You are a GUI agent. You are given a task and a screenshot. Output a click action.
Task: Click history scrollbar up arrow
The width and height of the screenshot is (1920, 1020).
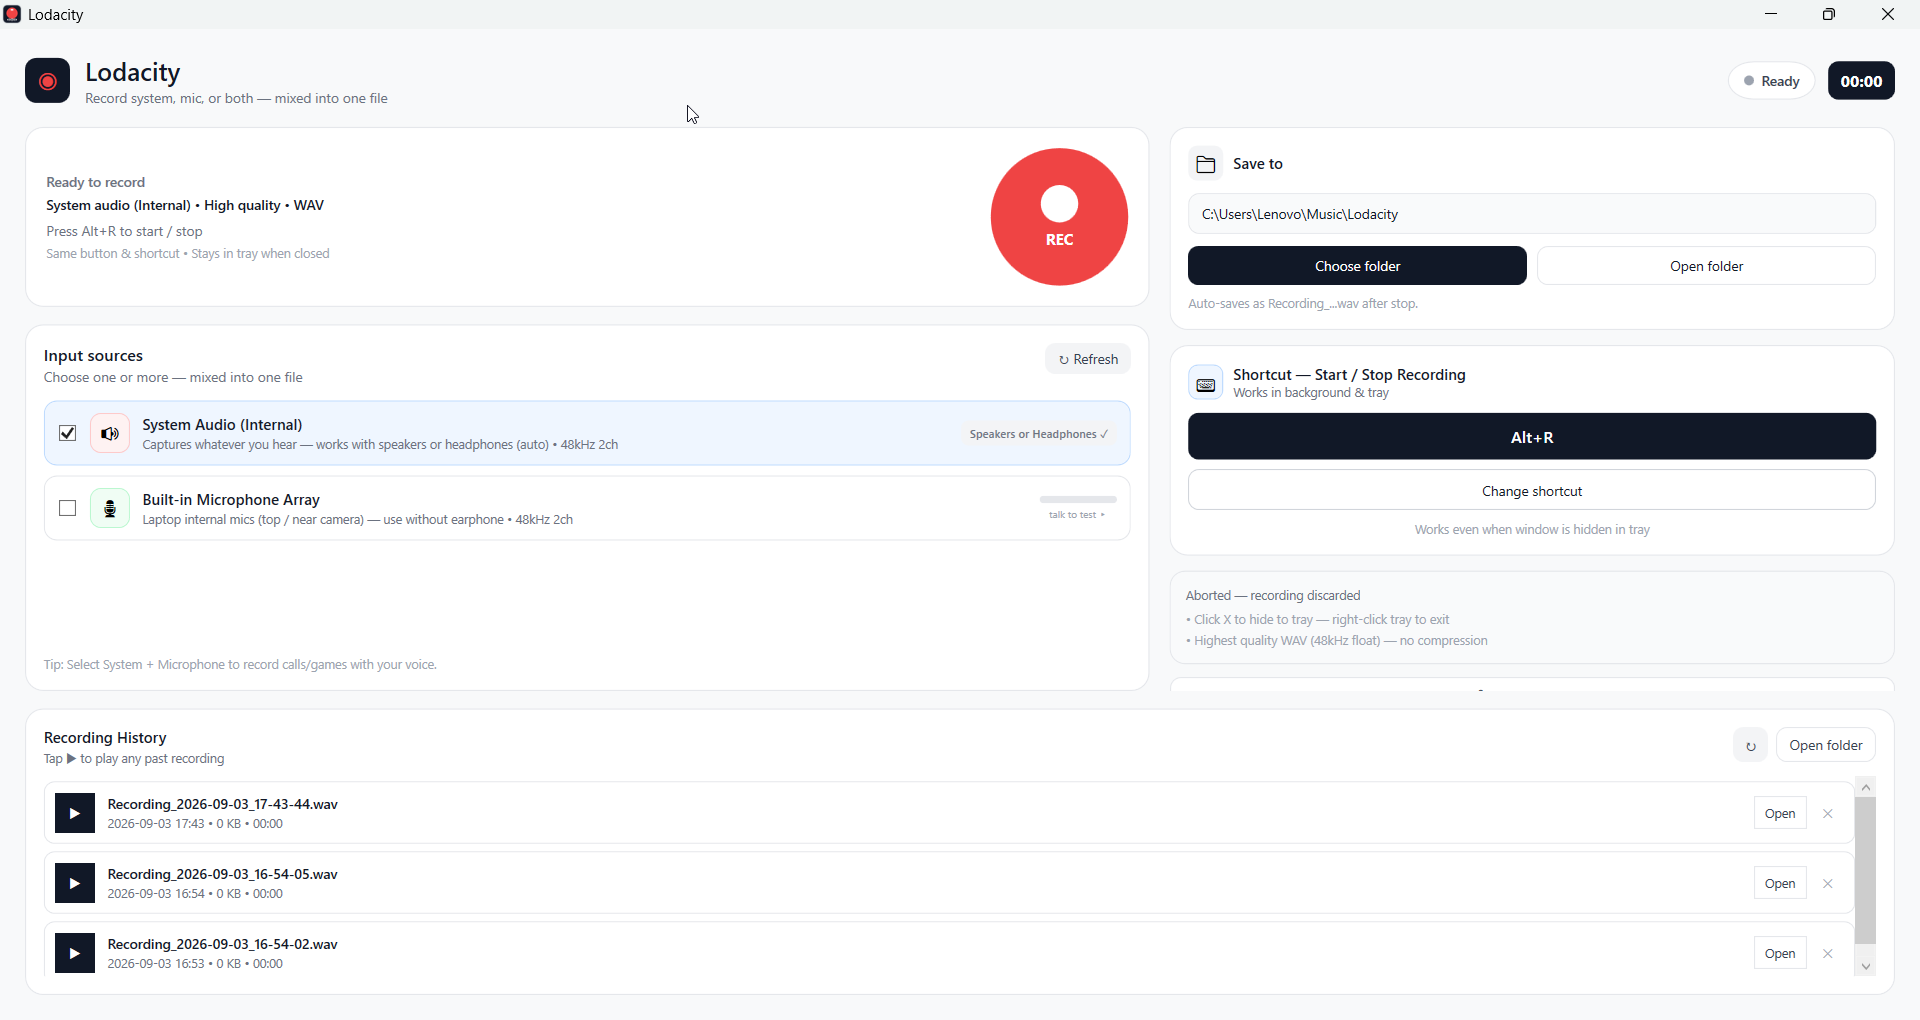click(x=1866, y=788)
